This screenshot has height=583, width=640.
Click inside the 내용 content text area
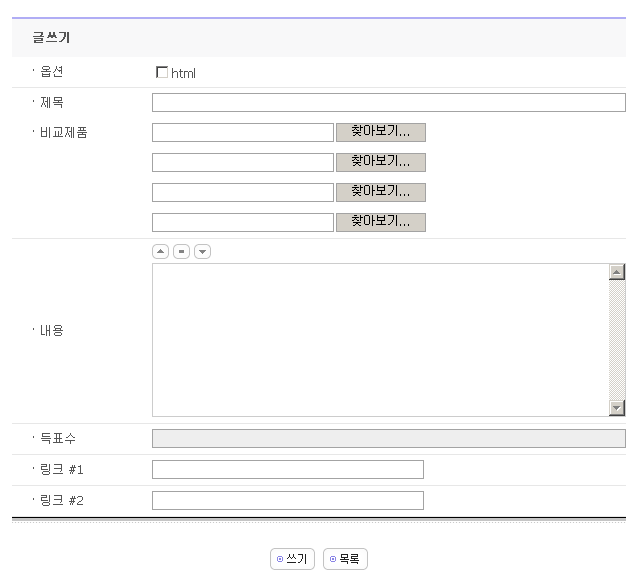pos(380,340)
